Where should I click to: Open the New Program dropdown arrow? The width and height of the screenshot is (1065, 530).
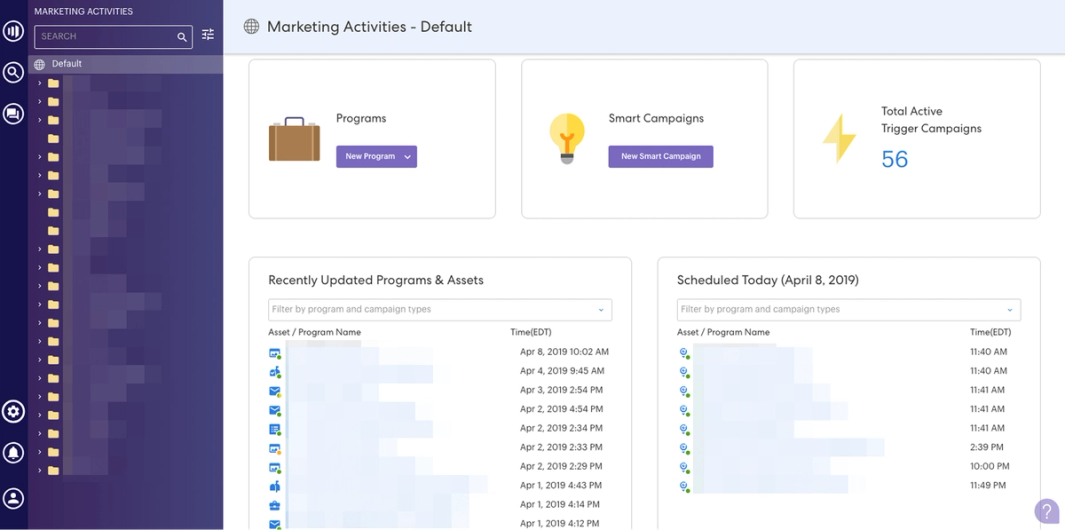coord(408,157)
